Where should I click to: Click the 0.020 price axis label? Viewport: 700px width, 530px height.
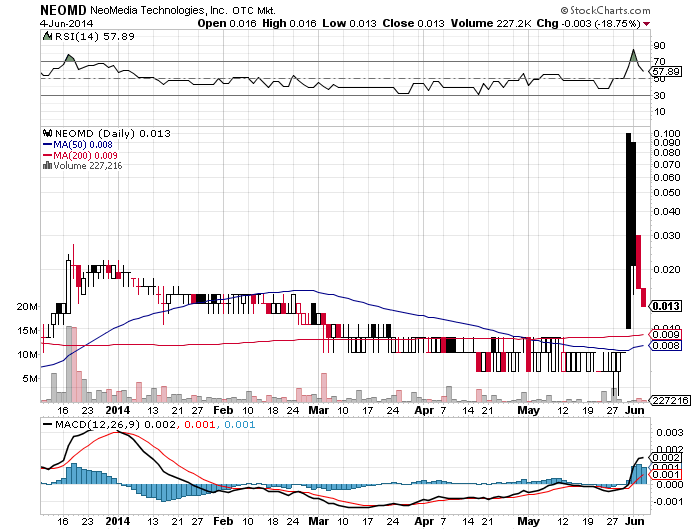tap(667, 270)
